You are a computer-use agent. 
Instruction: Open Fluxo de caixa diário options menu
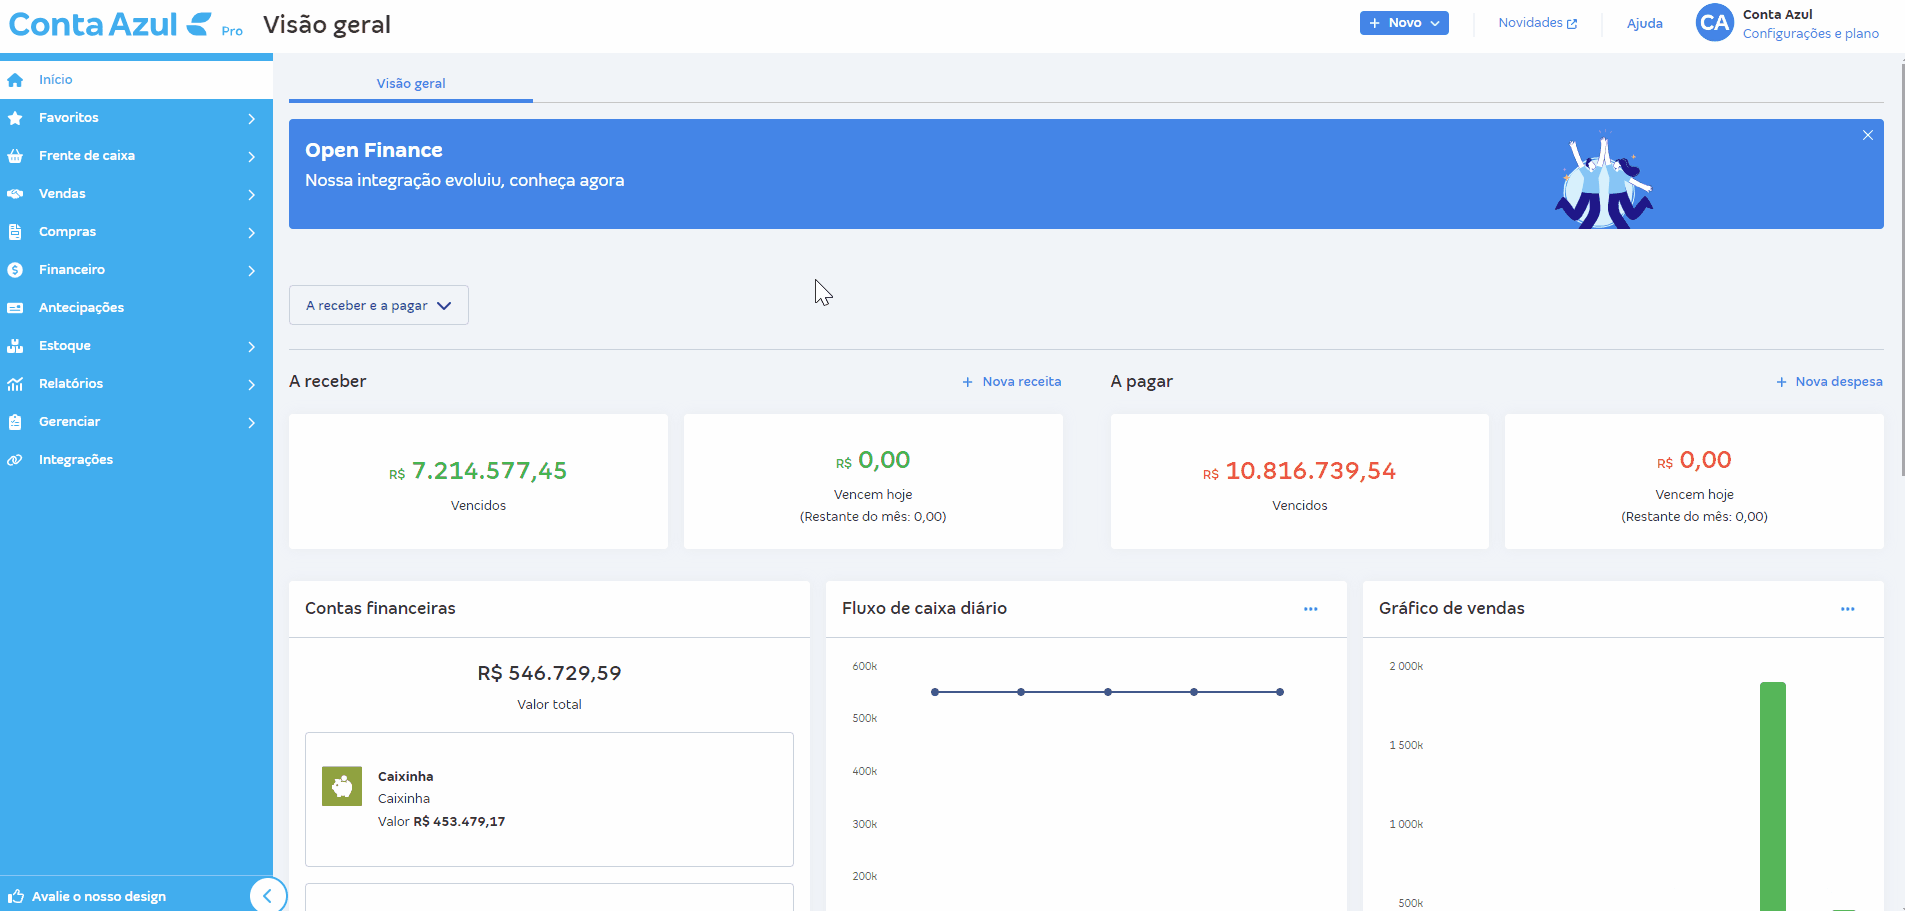point(1310,609)
